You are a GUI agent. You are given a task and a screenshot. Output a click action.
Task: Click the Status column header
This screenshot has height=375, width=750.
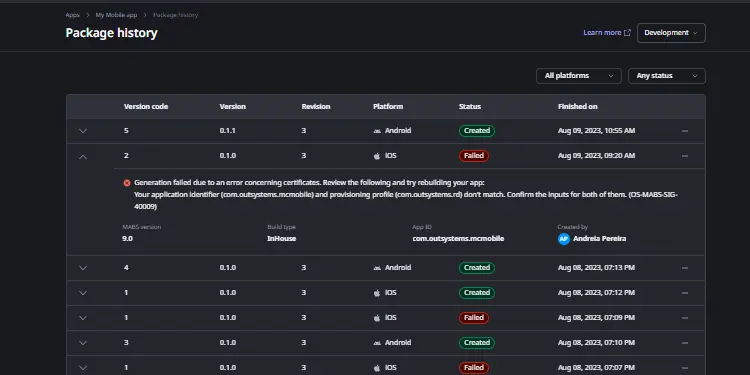pyautogui.click(x=470, y=106)
